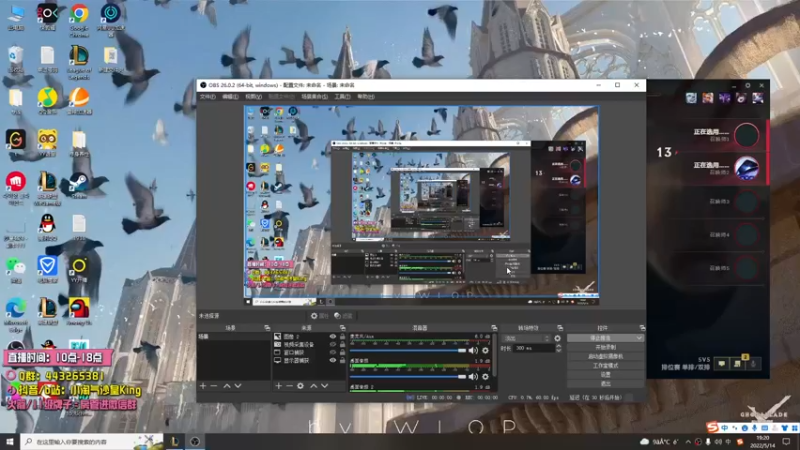
Task: Expand hidden system tray icons chevron
Action: [x=688, y=442]
